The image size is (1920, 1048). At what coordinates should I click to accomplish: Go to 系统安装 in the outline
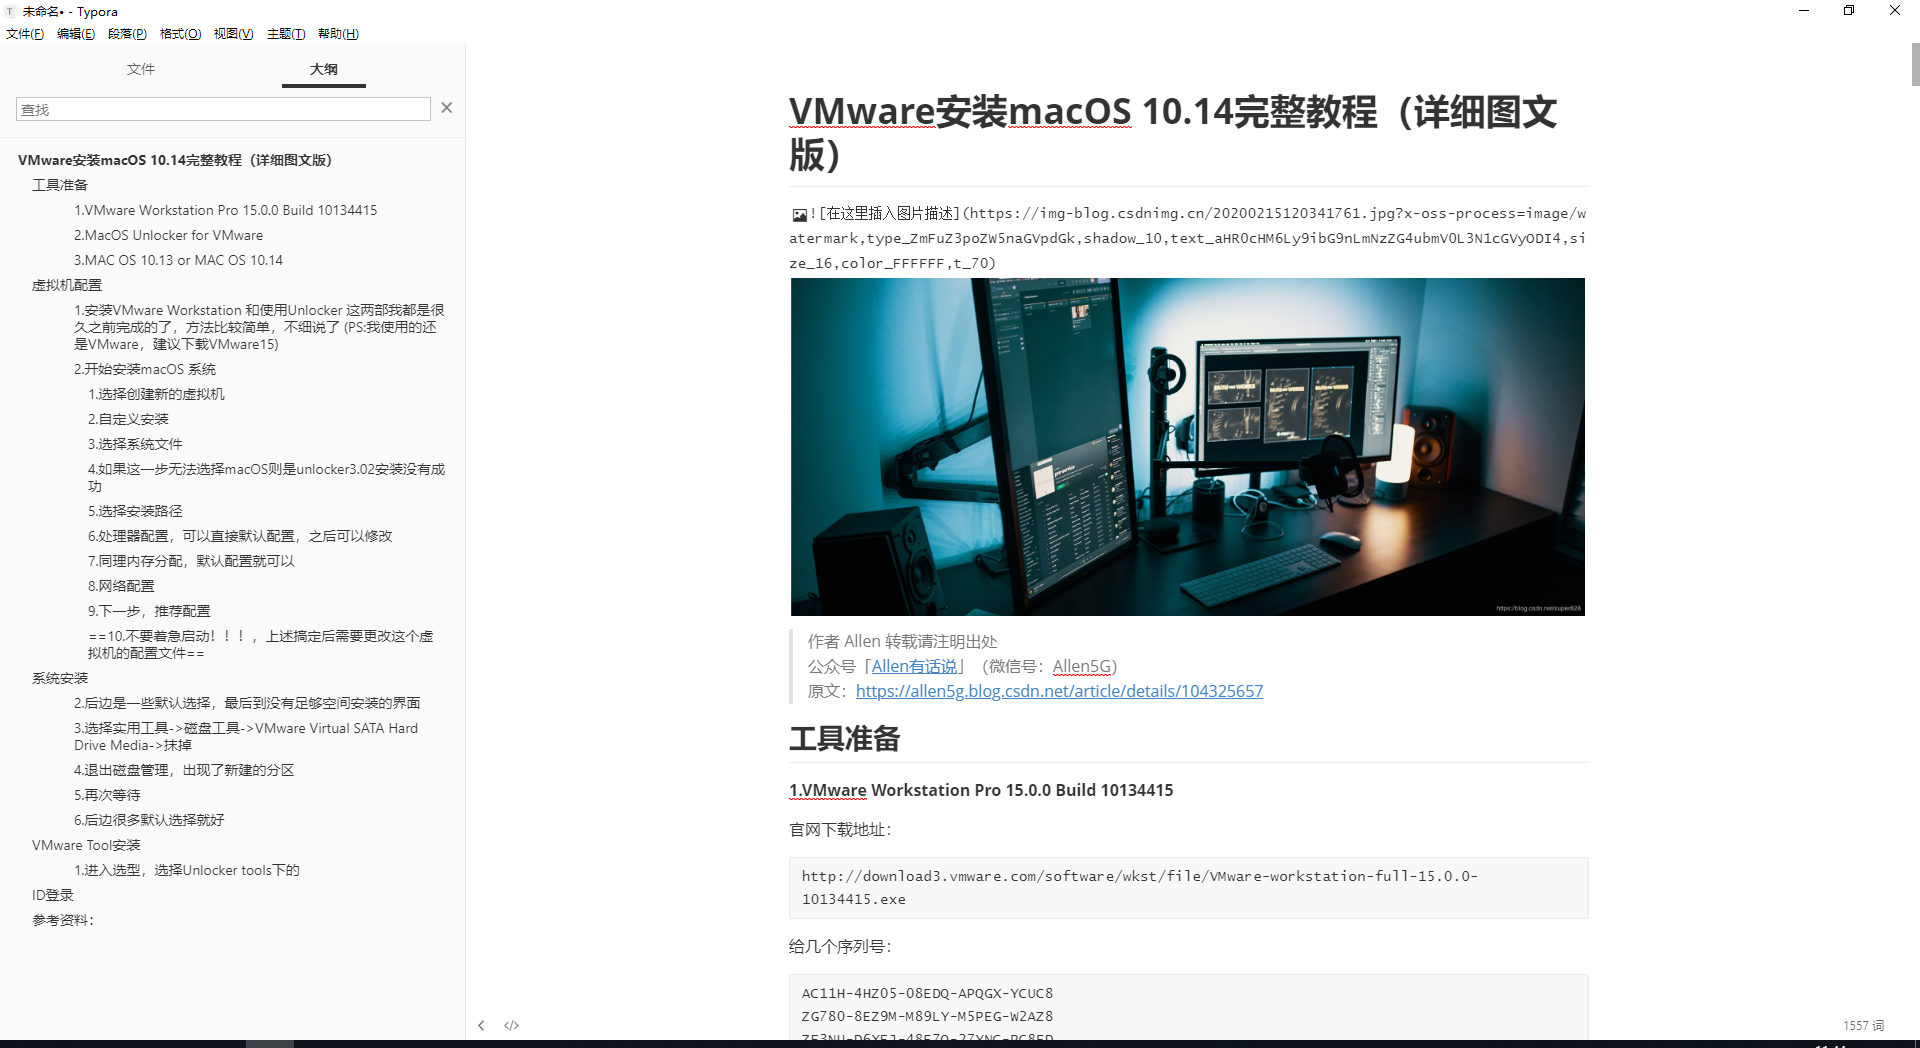[60, 678]
